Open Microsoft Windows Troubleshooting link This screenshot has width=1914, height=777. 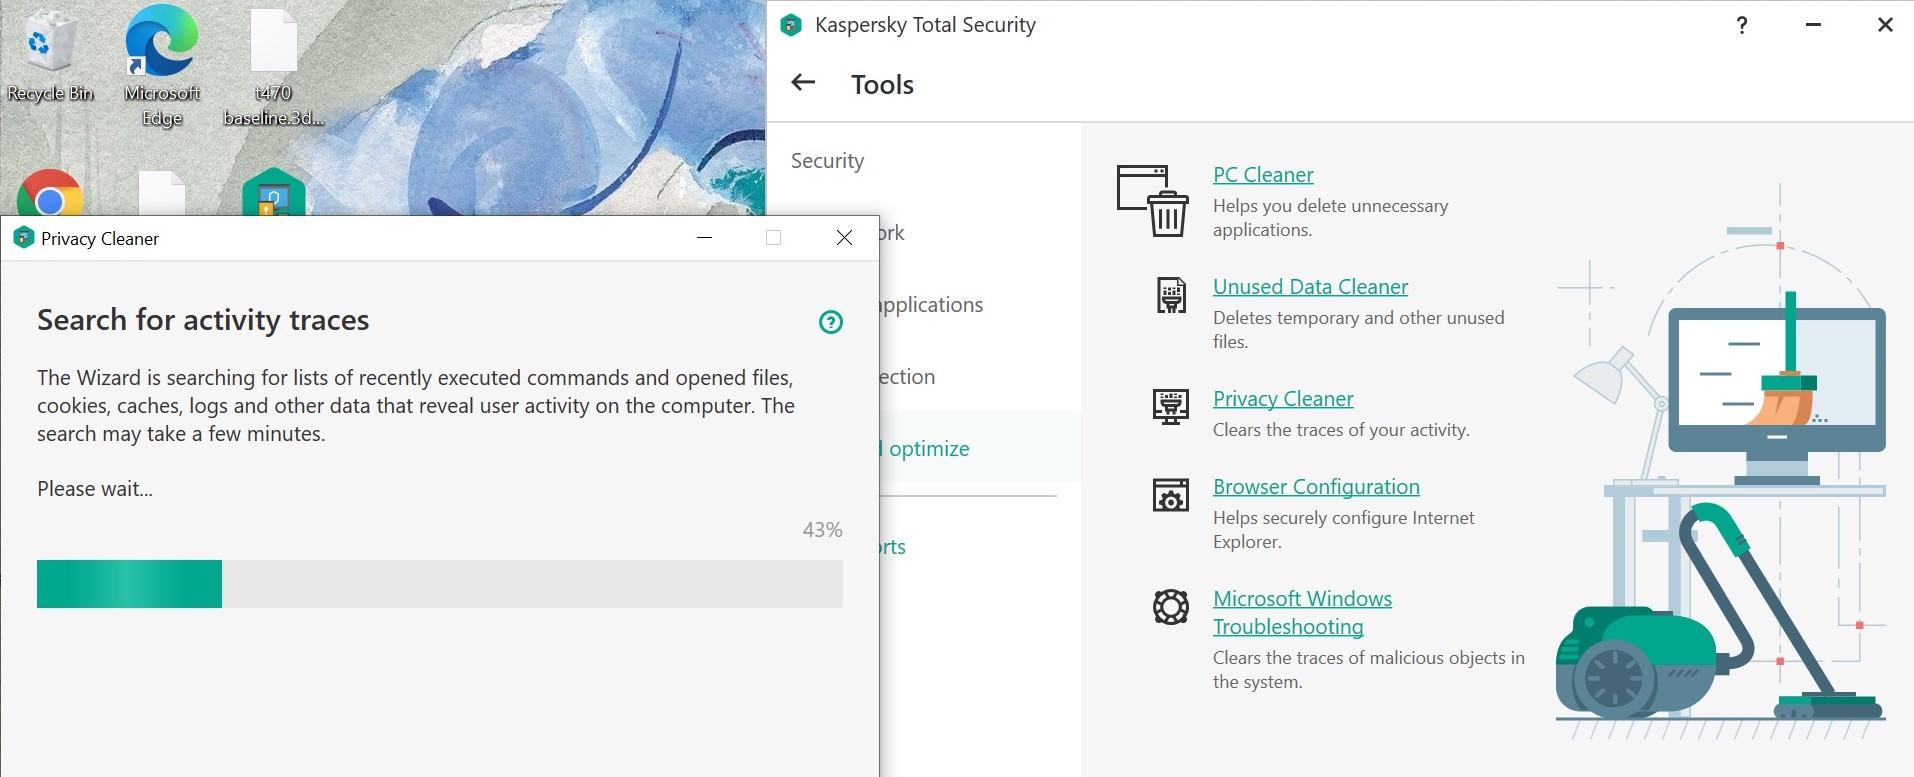coord(1302,613)
